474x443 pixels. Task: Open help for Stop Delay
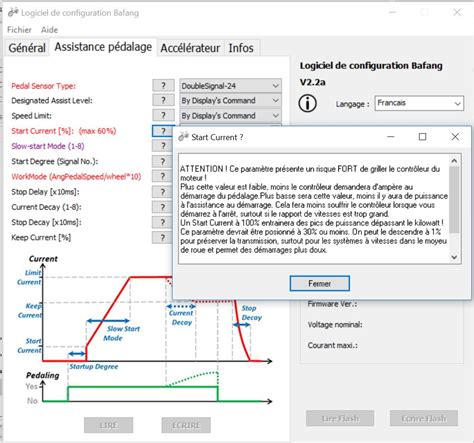pyautogui.click(x=162, y=192)
